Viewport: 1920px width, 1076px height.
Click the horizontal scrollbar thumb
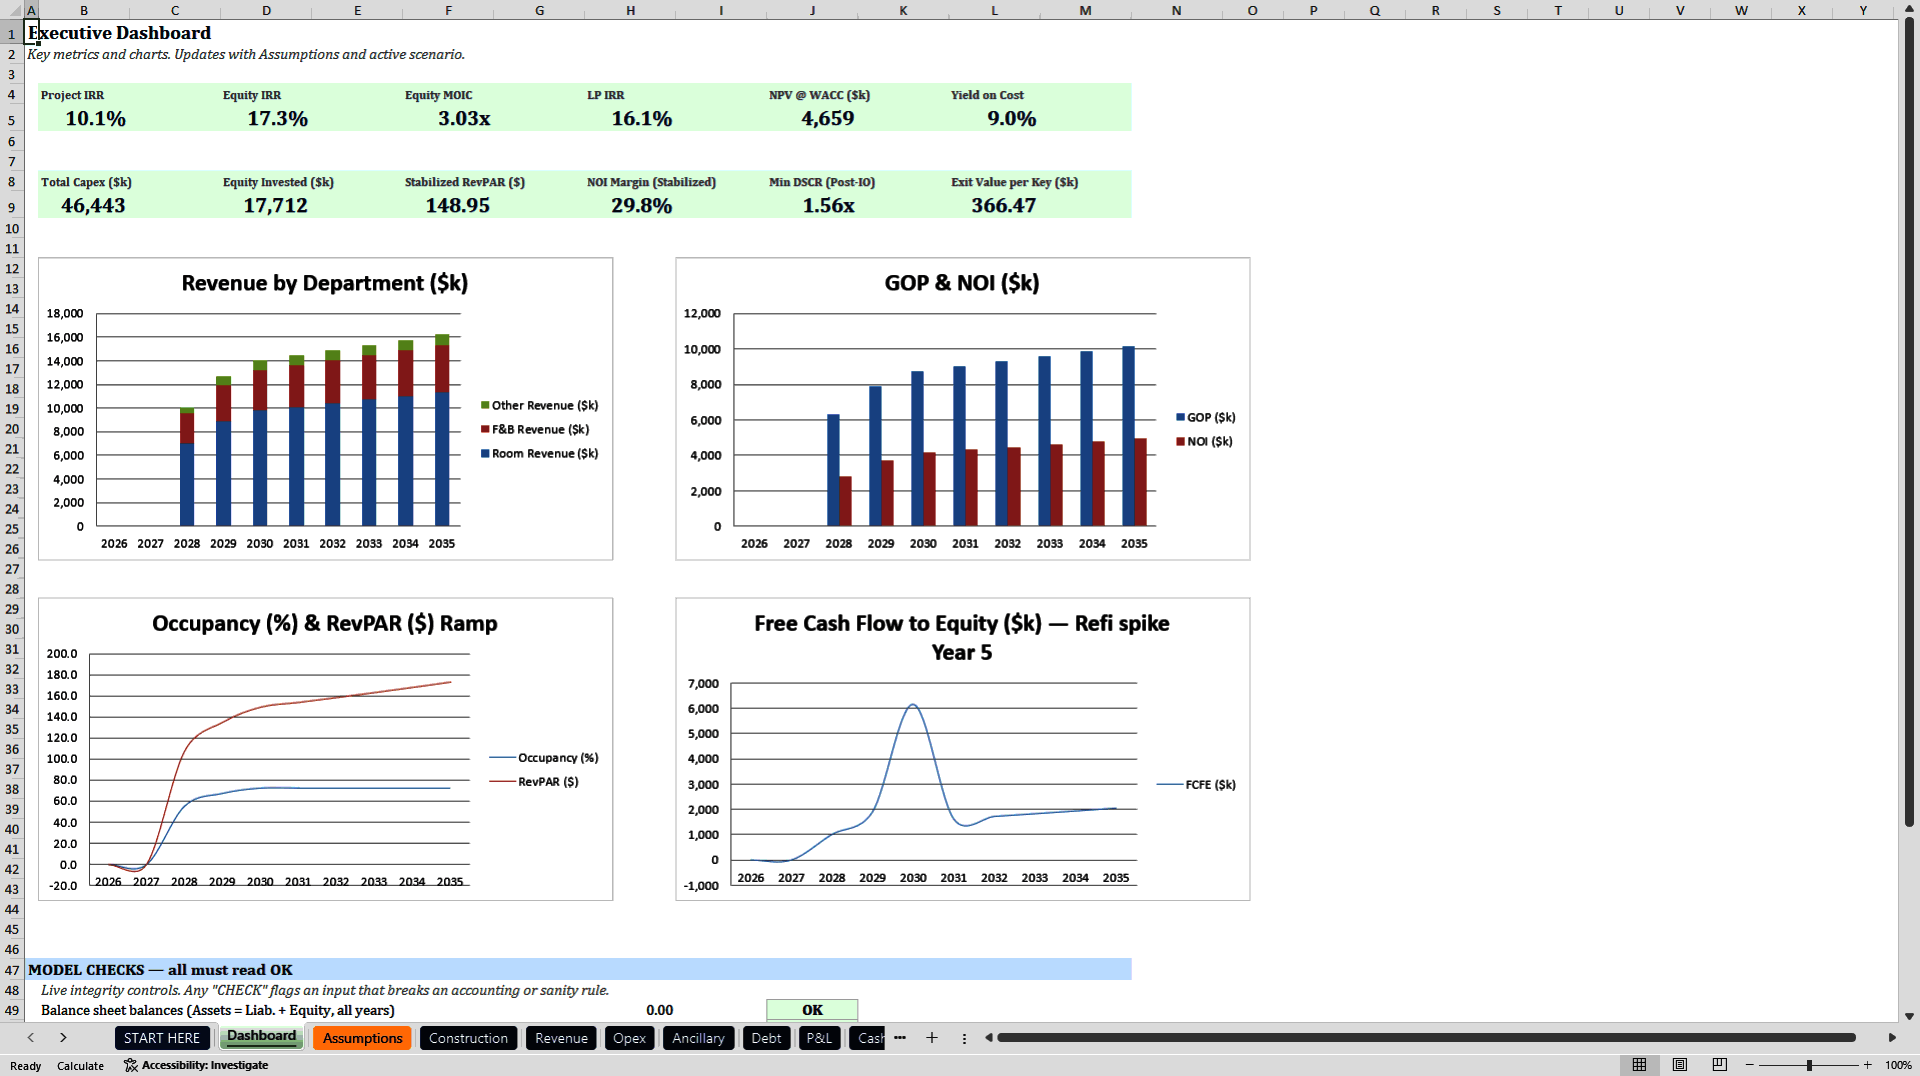coord(1426,1038)
